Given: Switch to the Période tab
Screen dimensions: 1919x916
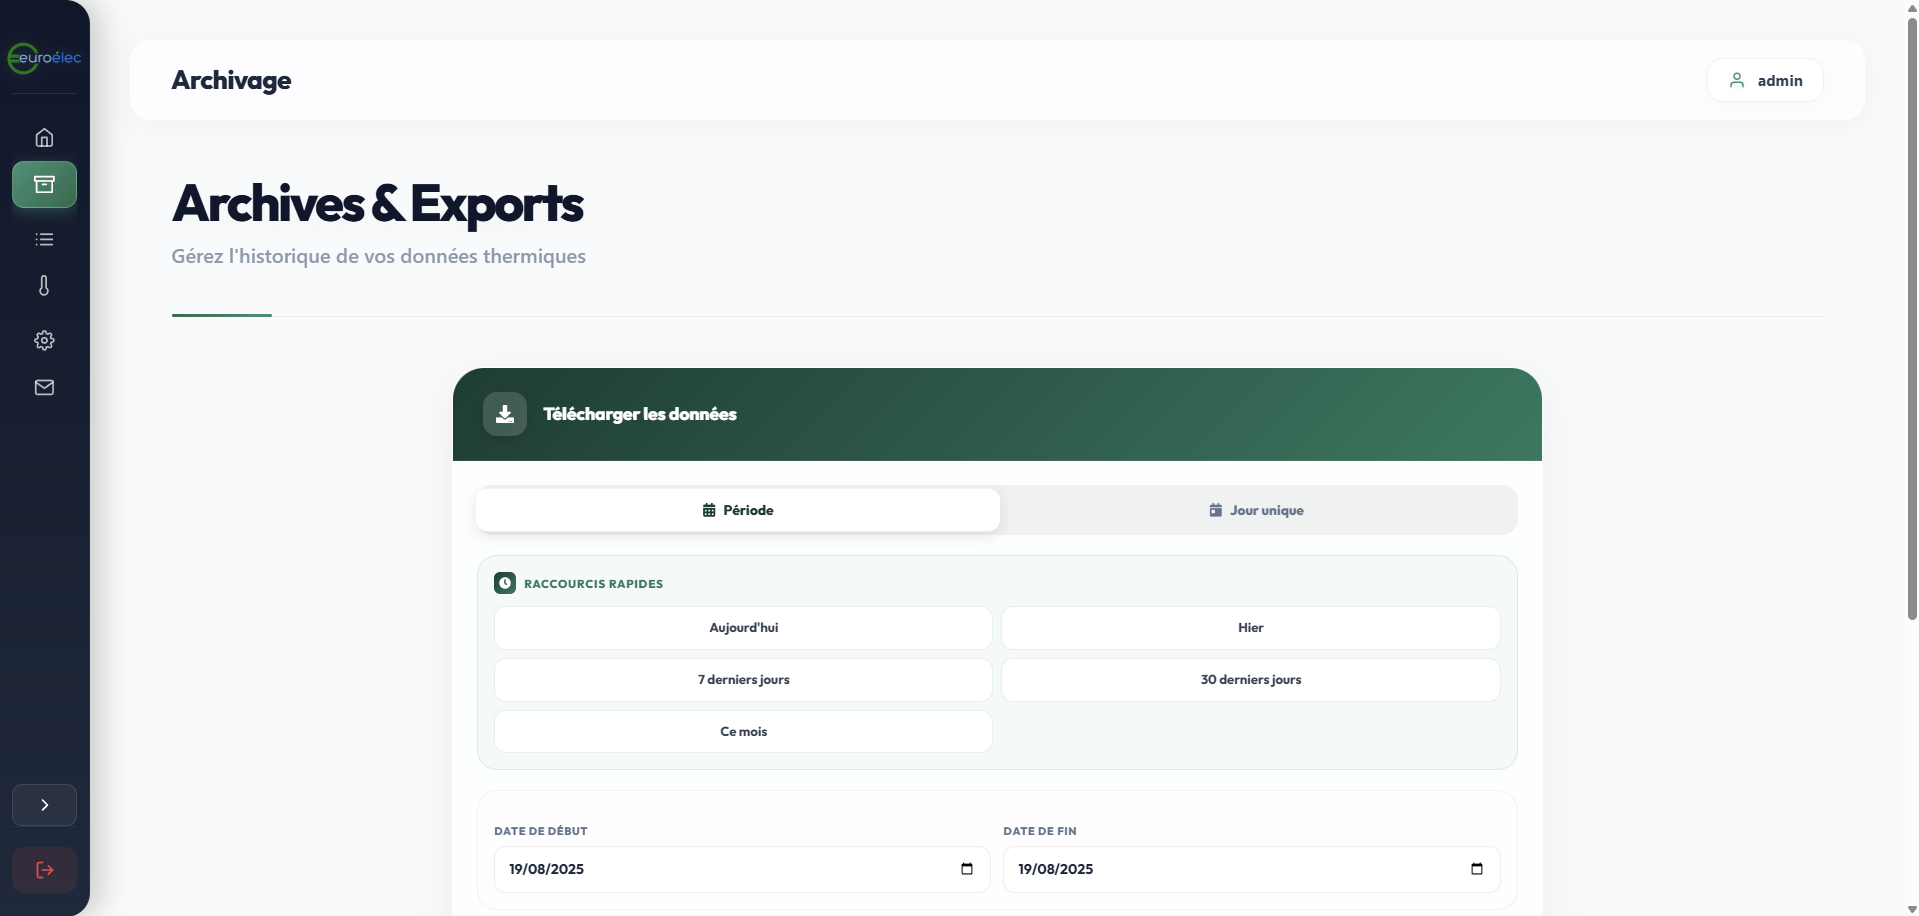Looking at the screenshot, I should point(738,510).
